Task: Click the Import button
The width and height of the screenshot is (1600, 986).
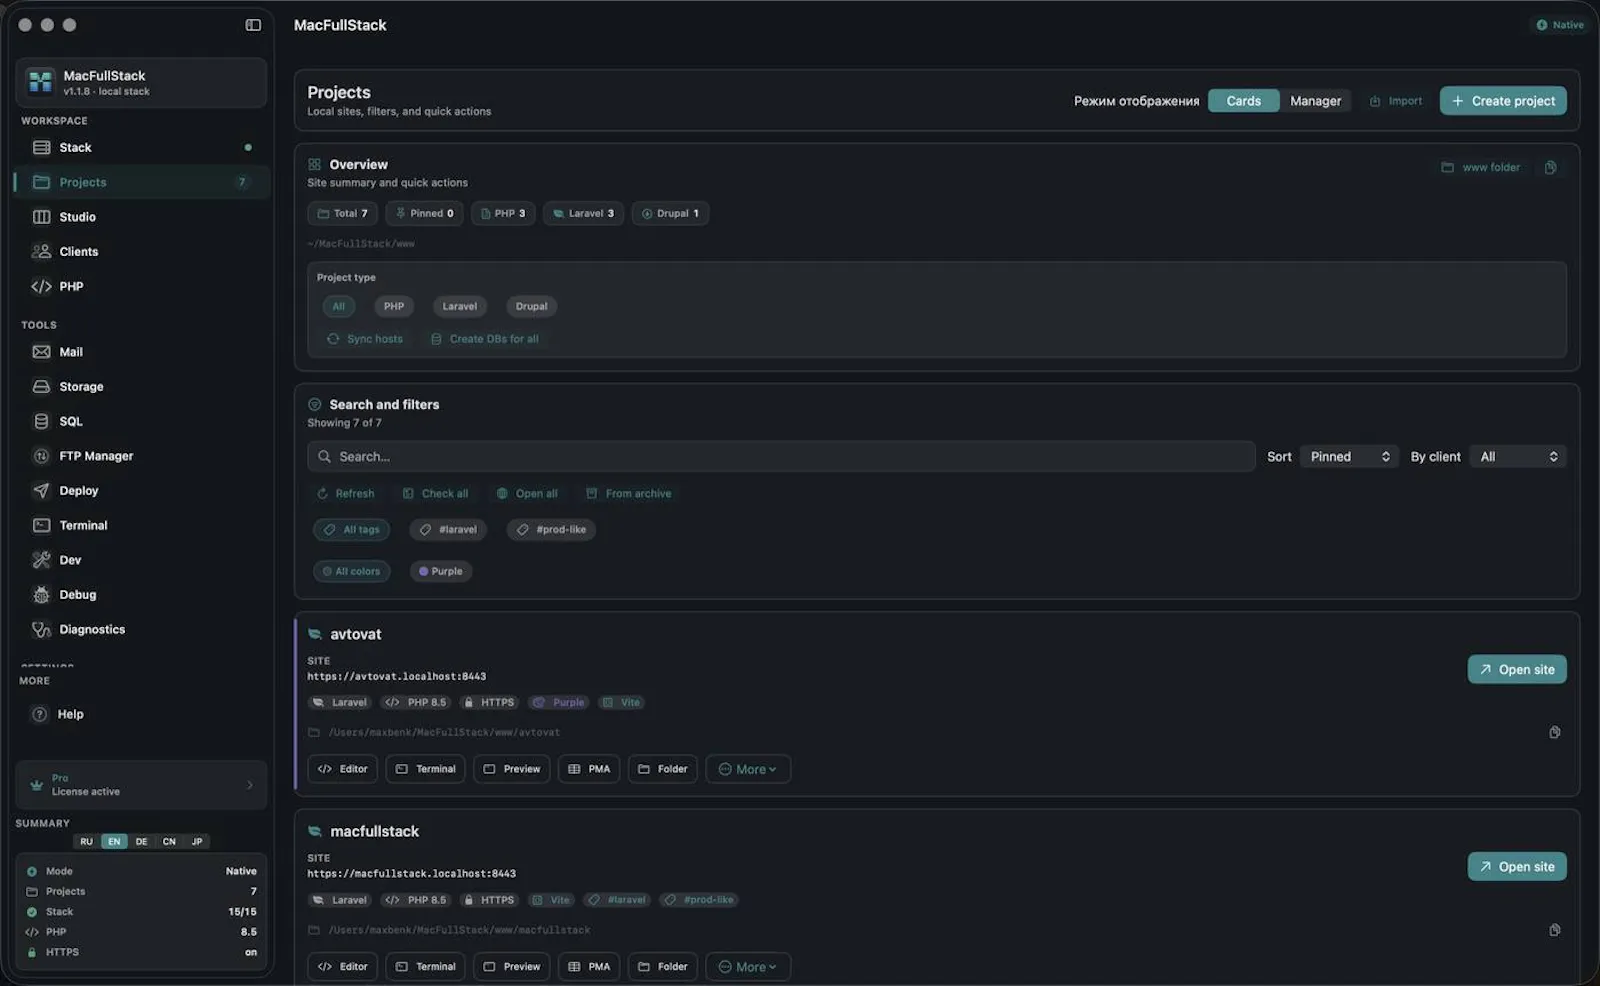Action: (x=1396, y=101)
